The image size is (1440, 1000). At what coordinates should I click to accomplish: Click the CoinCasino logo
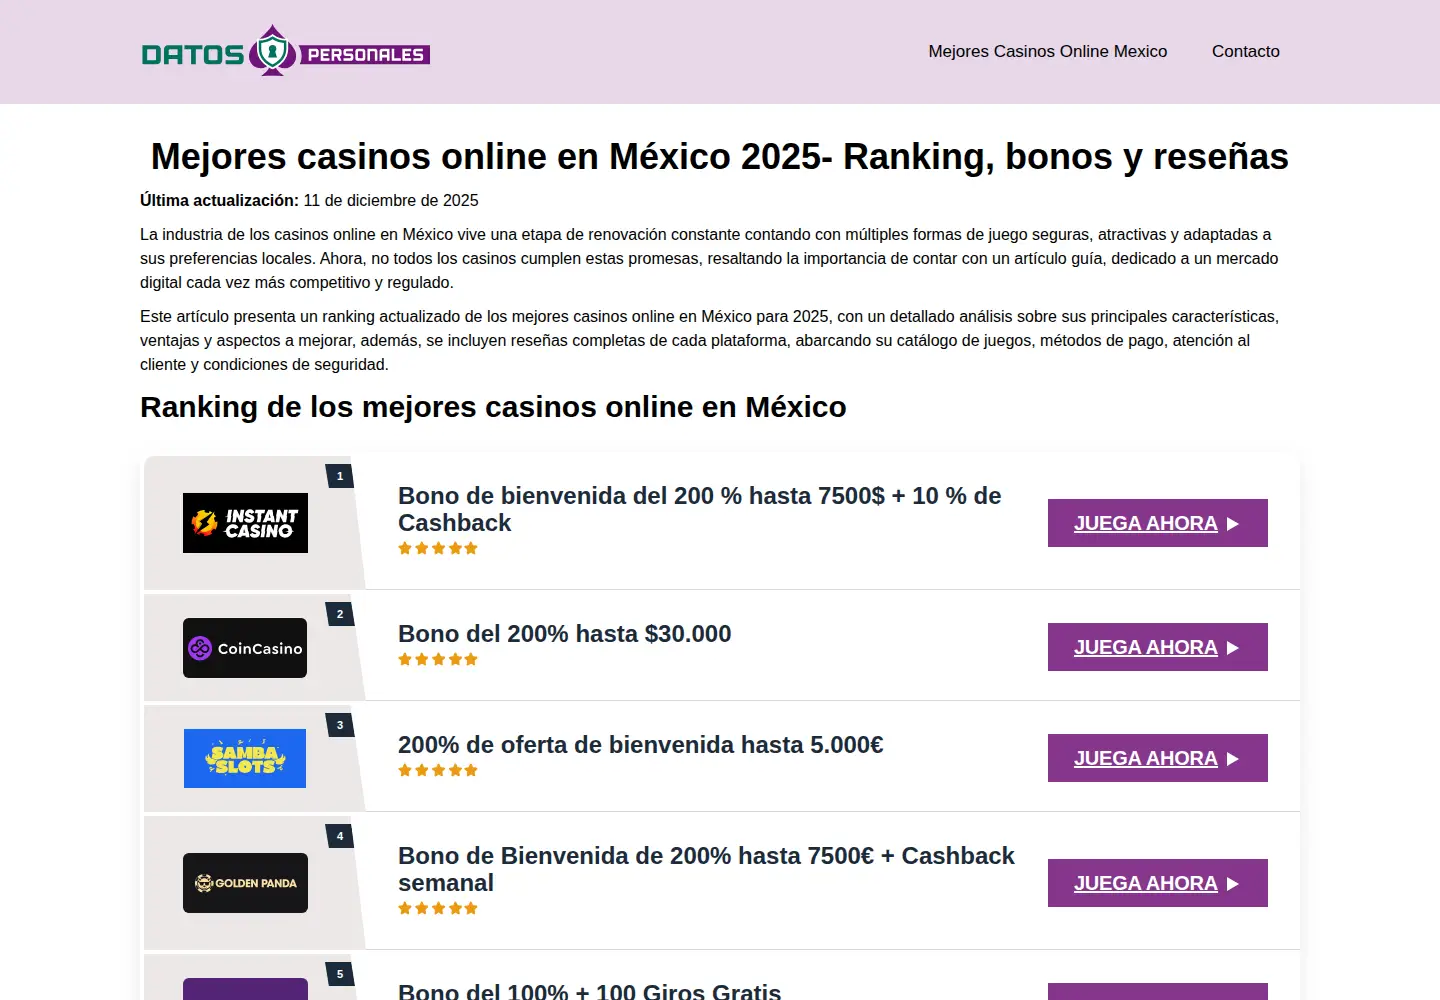[245, 648]
